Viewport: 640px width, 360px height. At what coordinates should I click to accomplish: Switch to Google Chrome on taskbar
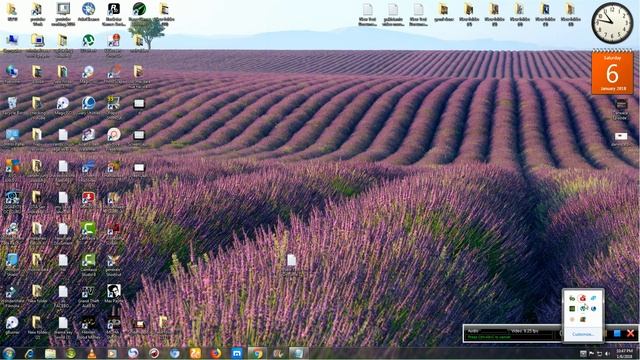click(x=257, y=353)
